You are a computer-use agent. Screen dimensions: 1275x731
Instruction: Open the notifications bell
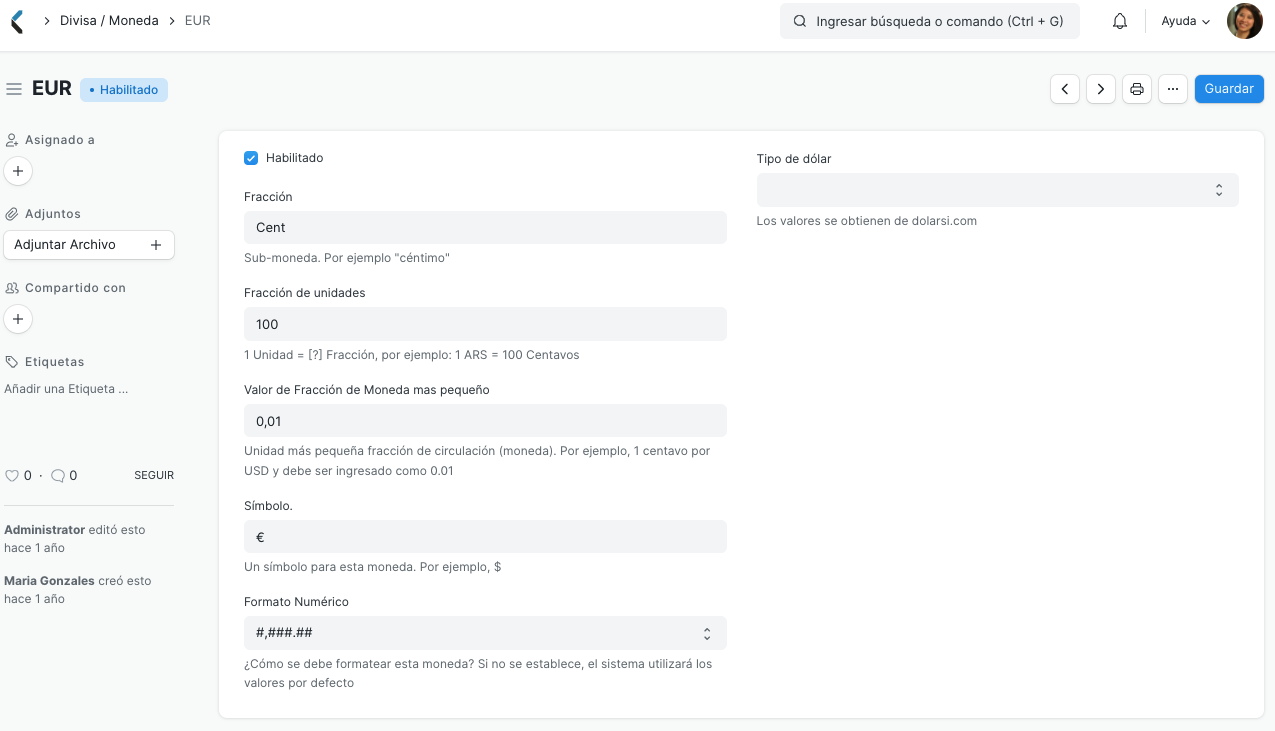point(1120,21)
